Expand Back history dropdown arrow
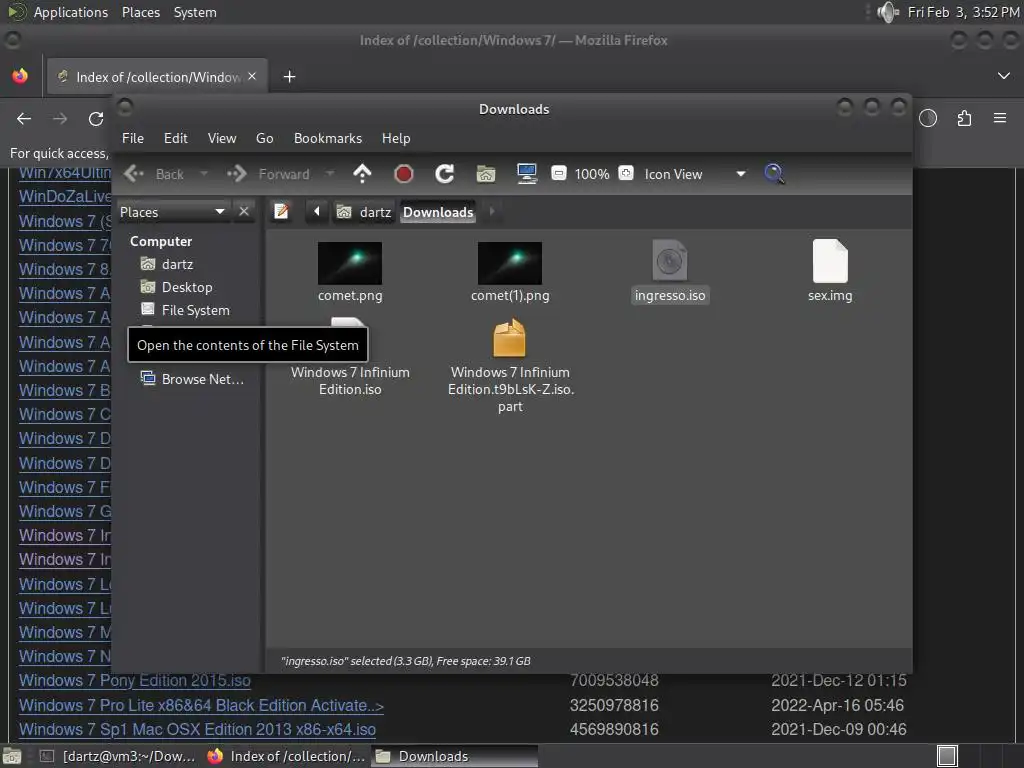The image size is (1024, 768). click(x=204, y=174)
